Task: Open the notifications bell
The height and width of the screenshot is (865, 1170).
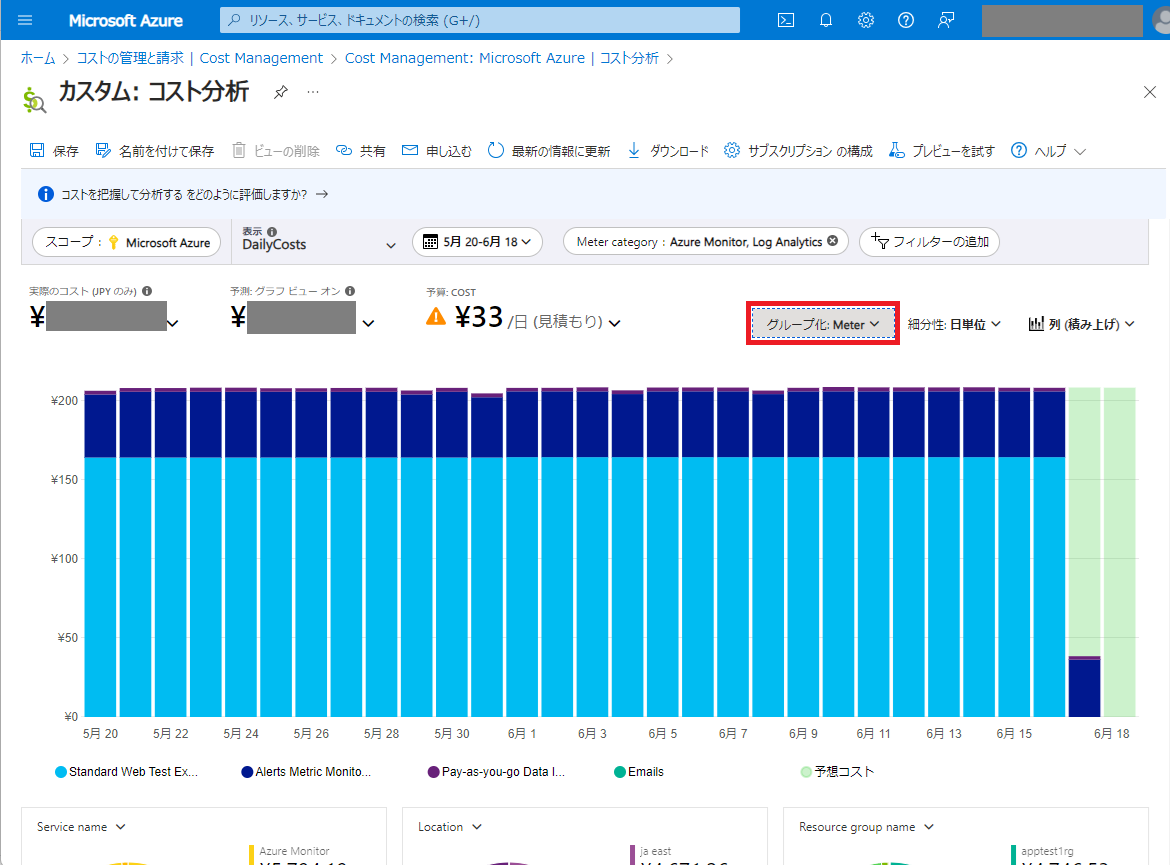Action: 825,20
